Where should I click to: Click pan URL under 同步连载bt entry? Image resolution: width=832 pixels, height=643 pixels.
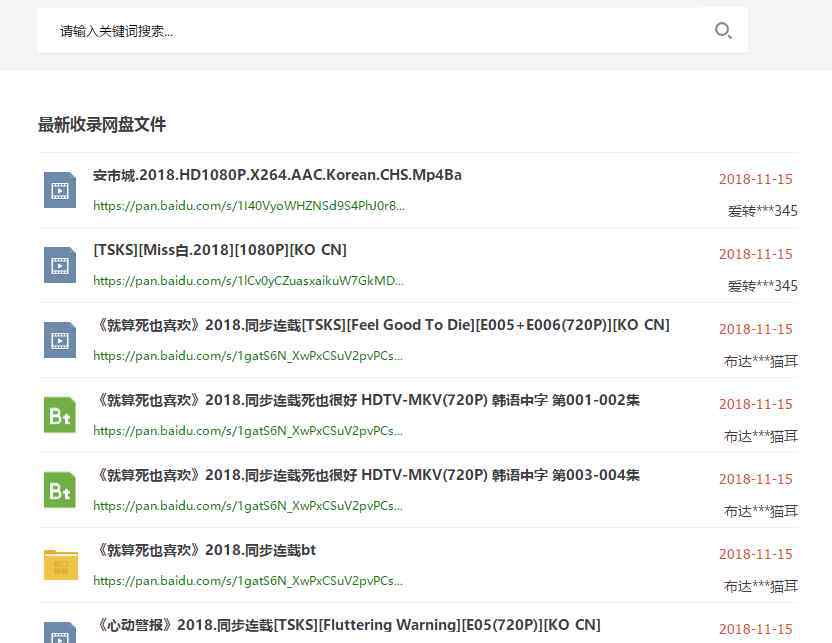(x=248, y=581)
